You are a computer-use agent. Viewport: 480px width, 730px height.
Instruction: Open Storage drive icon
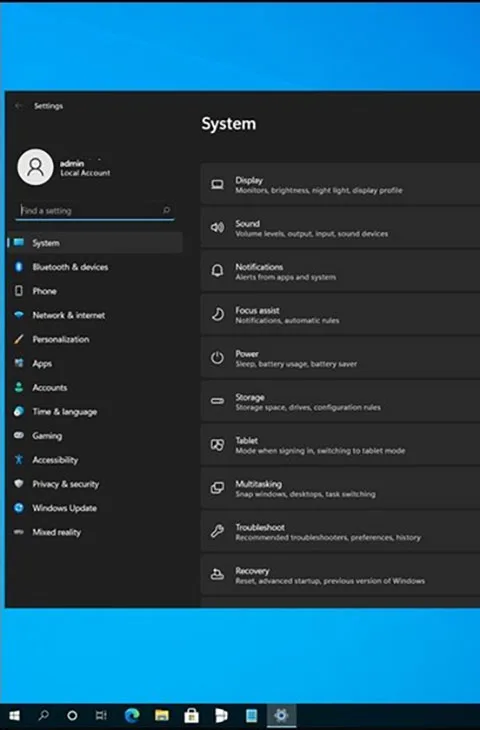coord(217,401)
